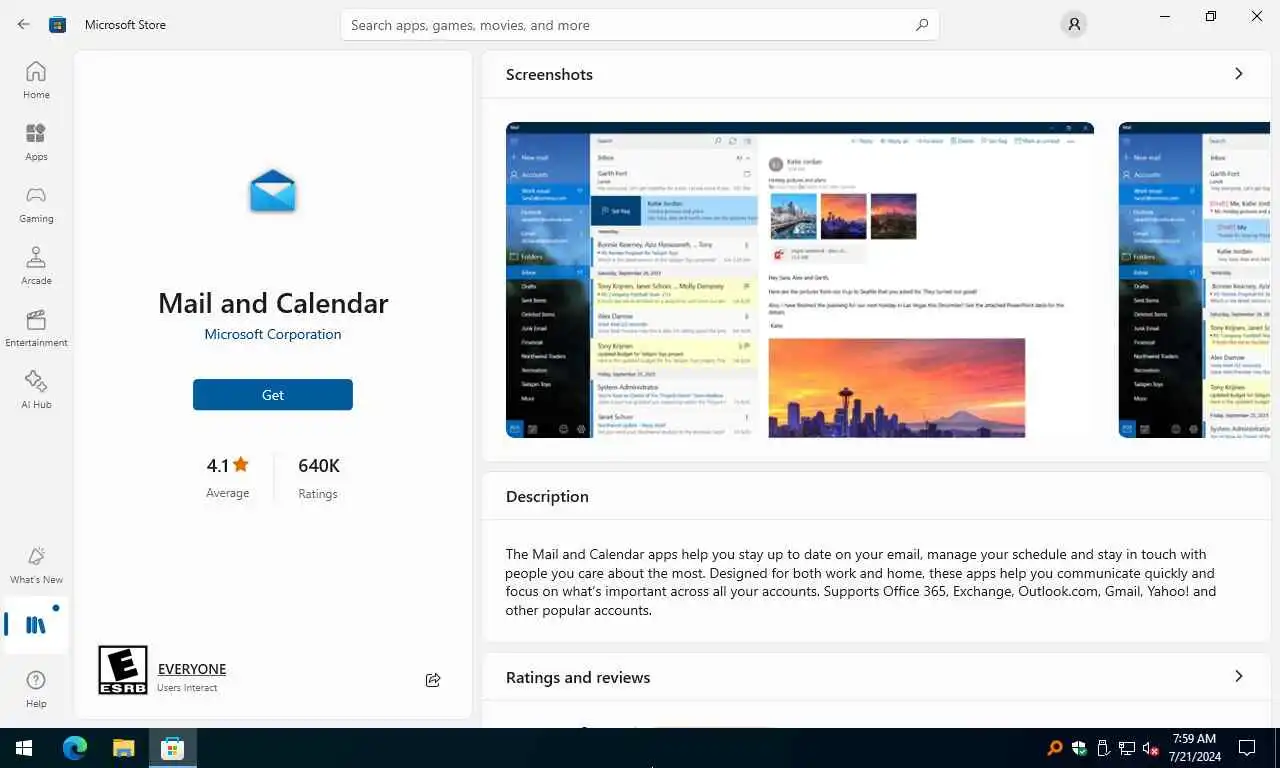Click the network tray icon
This screenshot has height=768, width=1280.
pos(1127,748)
